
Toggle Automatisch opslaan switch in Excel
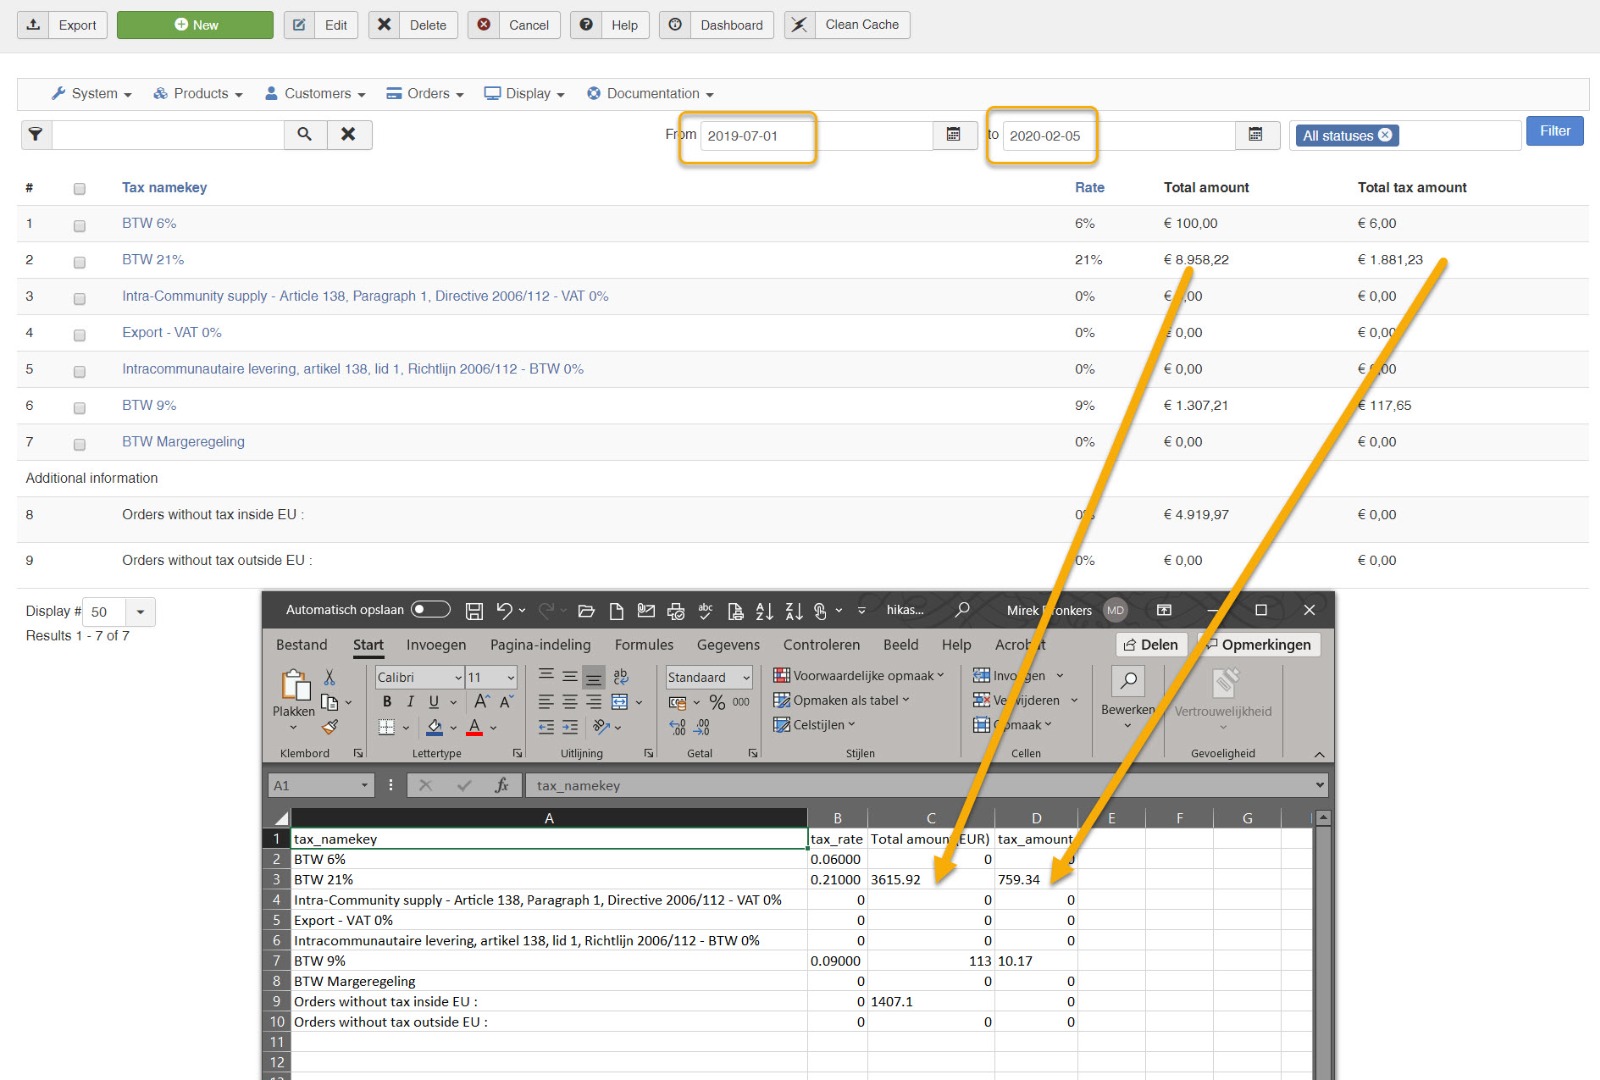pyautogui.click(x=430, y=610)
